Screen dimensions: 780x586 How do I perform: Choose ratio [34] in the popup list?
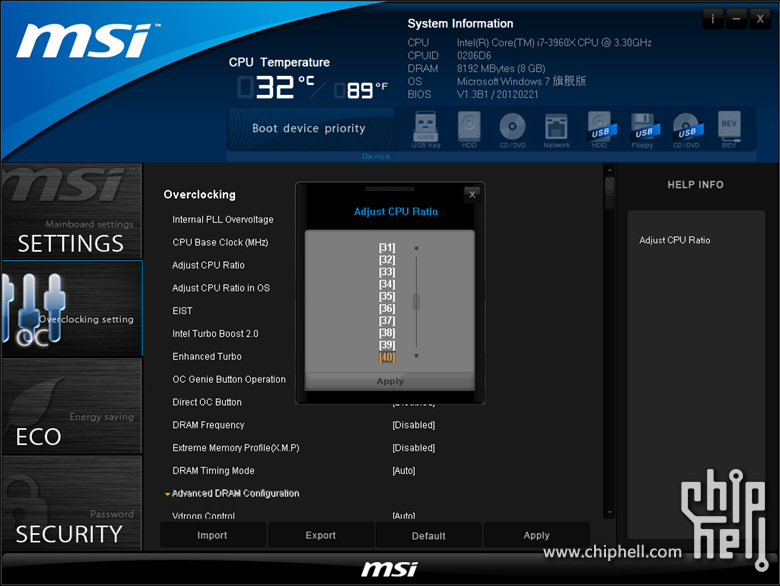tap(387, 284)
